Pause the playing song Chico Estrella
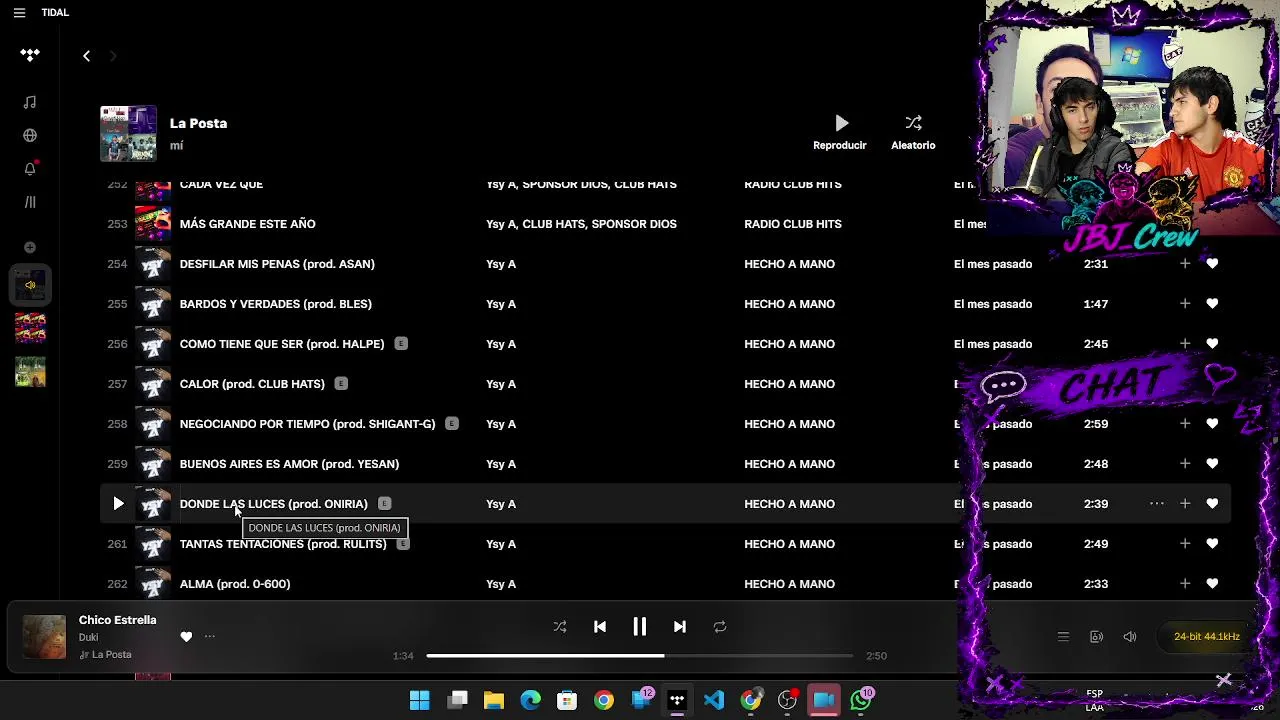 pyautogui.click(x=640, y=627)
